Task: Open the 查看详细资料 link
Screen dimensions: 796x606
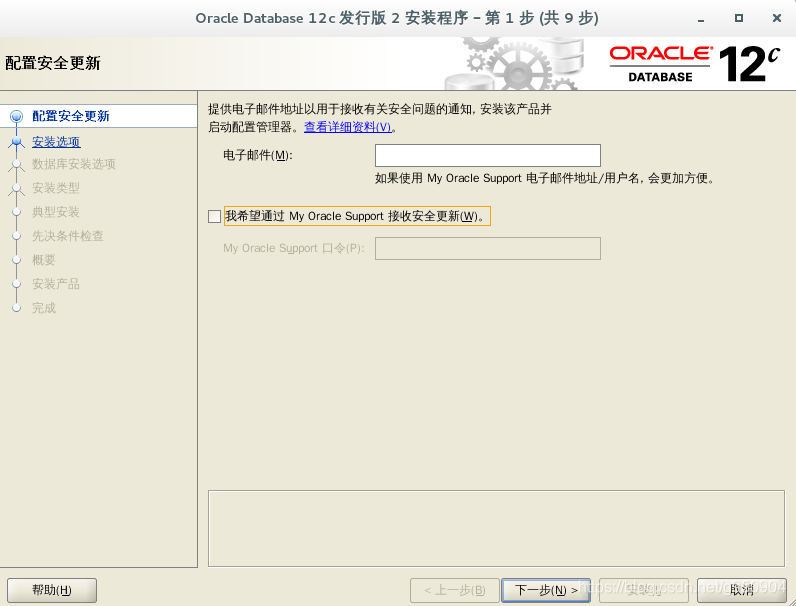Action: click(x=347, y=127)
